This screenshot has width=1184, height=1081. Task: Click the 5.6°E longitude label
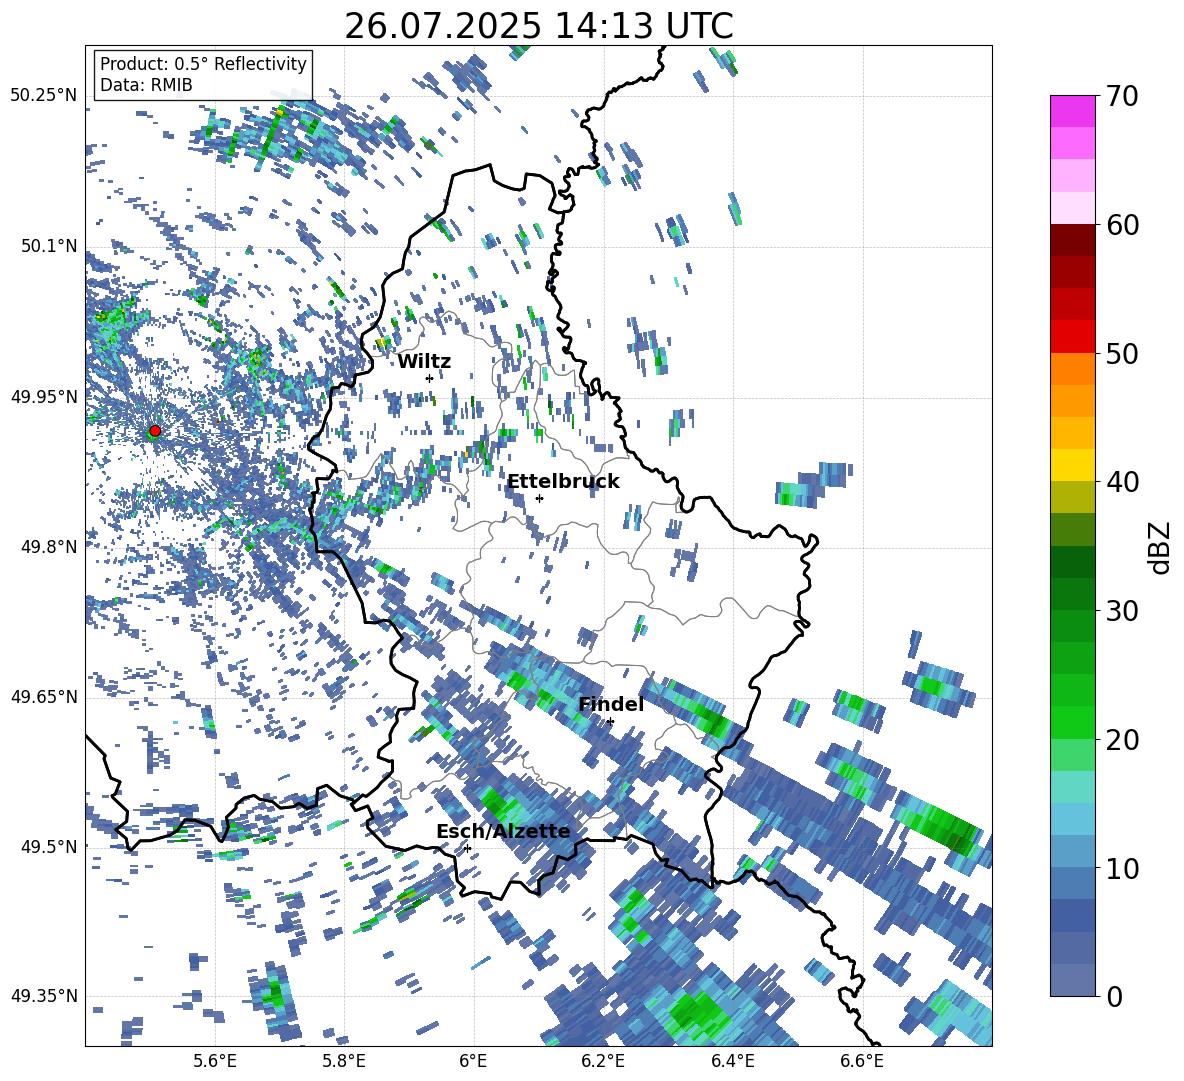point(215,1061)
